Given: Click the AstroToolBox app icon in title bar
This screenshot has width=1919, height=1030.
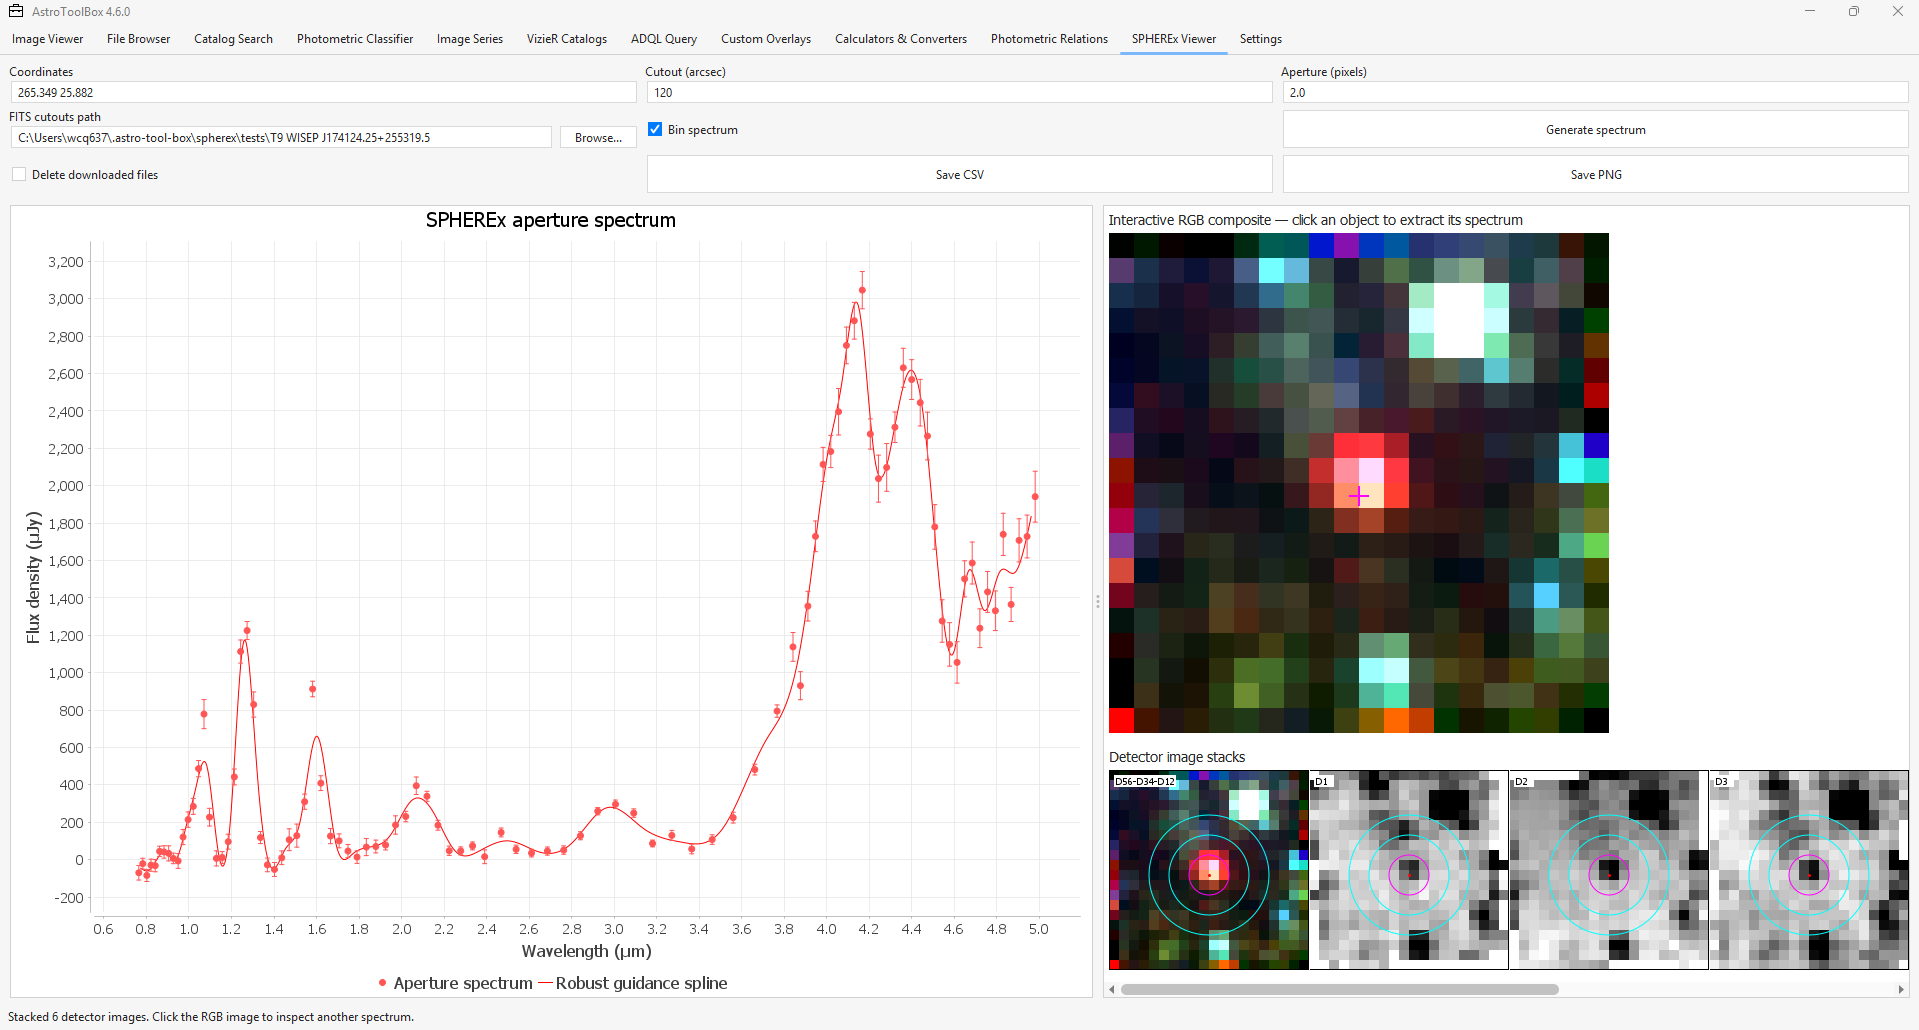Looking at the screenshot, I should [x=16, y=11].
